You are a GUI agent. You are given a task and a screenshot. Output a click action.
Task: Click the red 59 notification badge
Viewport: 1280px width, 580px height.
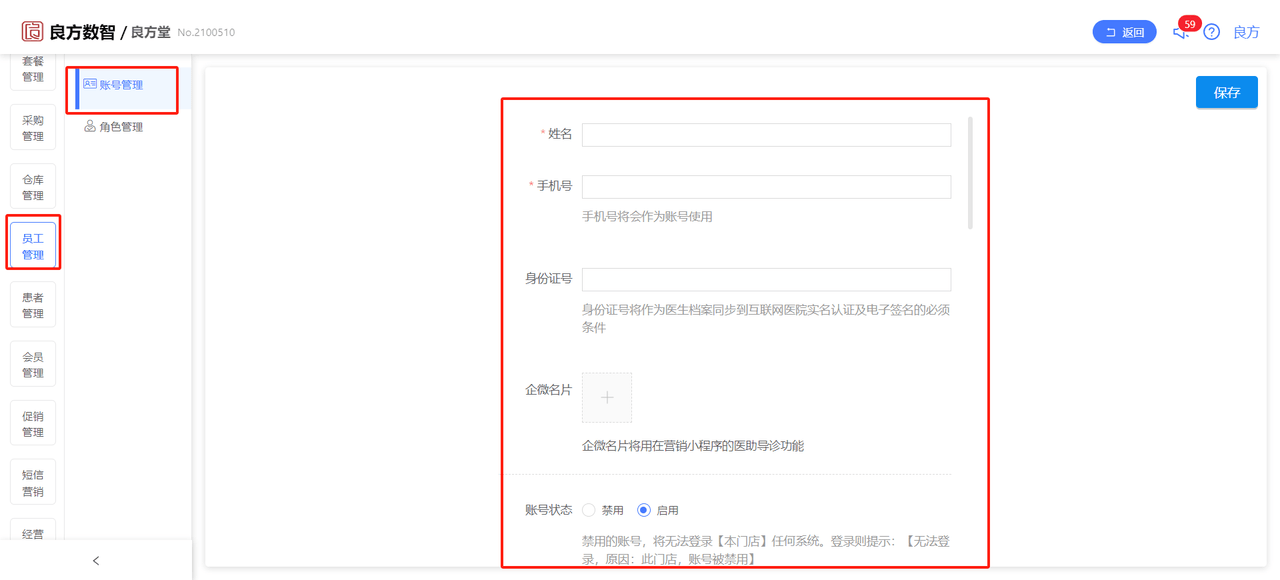[x=1189, y=24]
